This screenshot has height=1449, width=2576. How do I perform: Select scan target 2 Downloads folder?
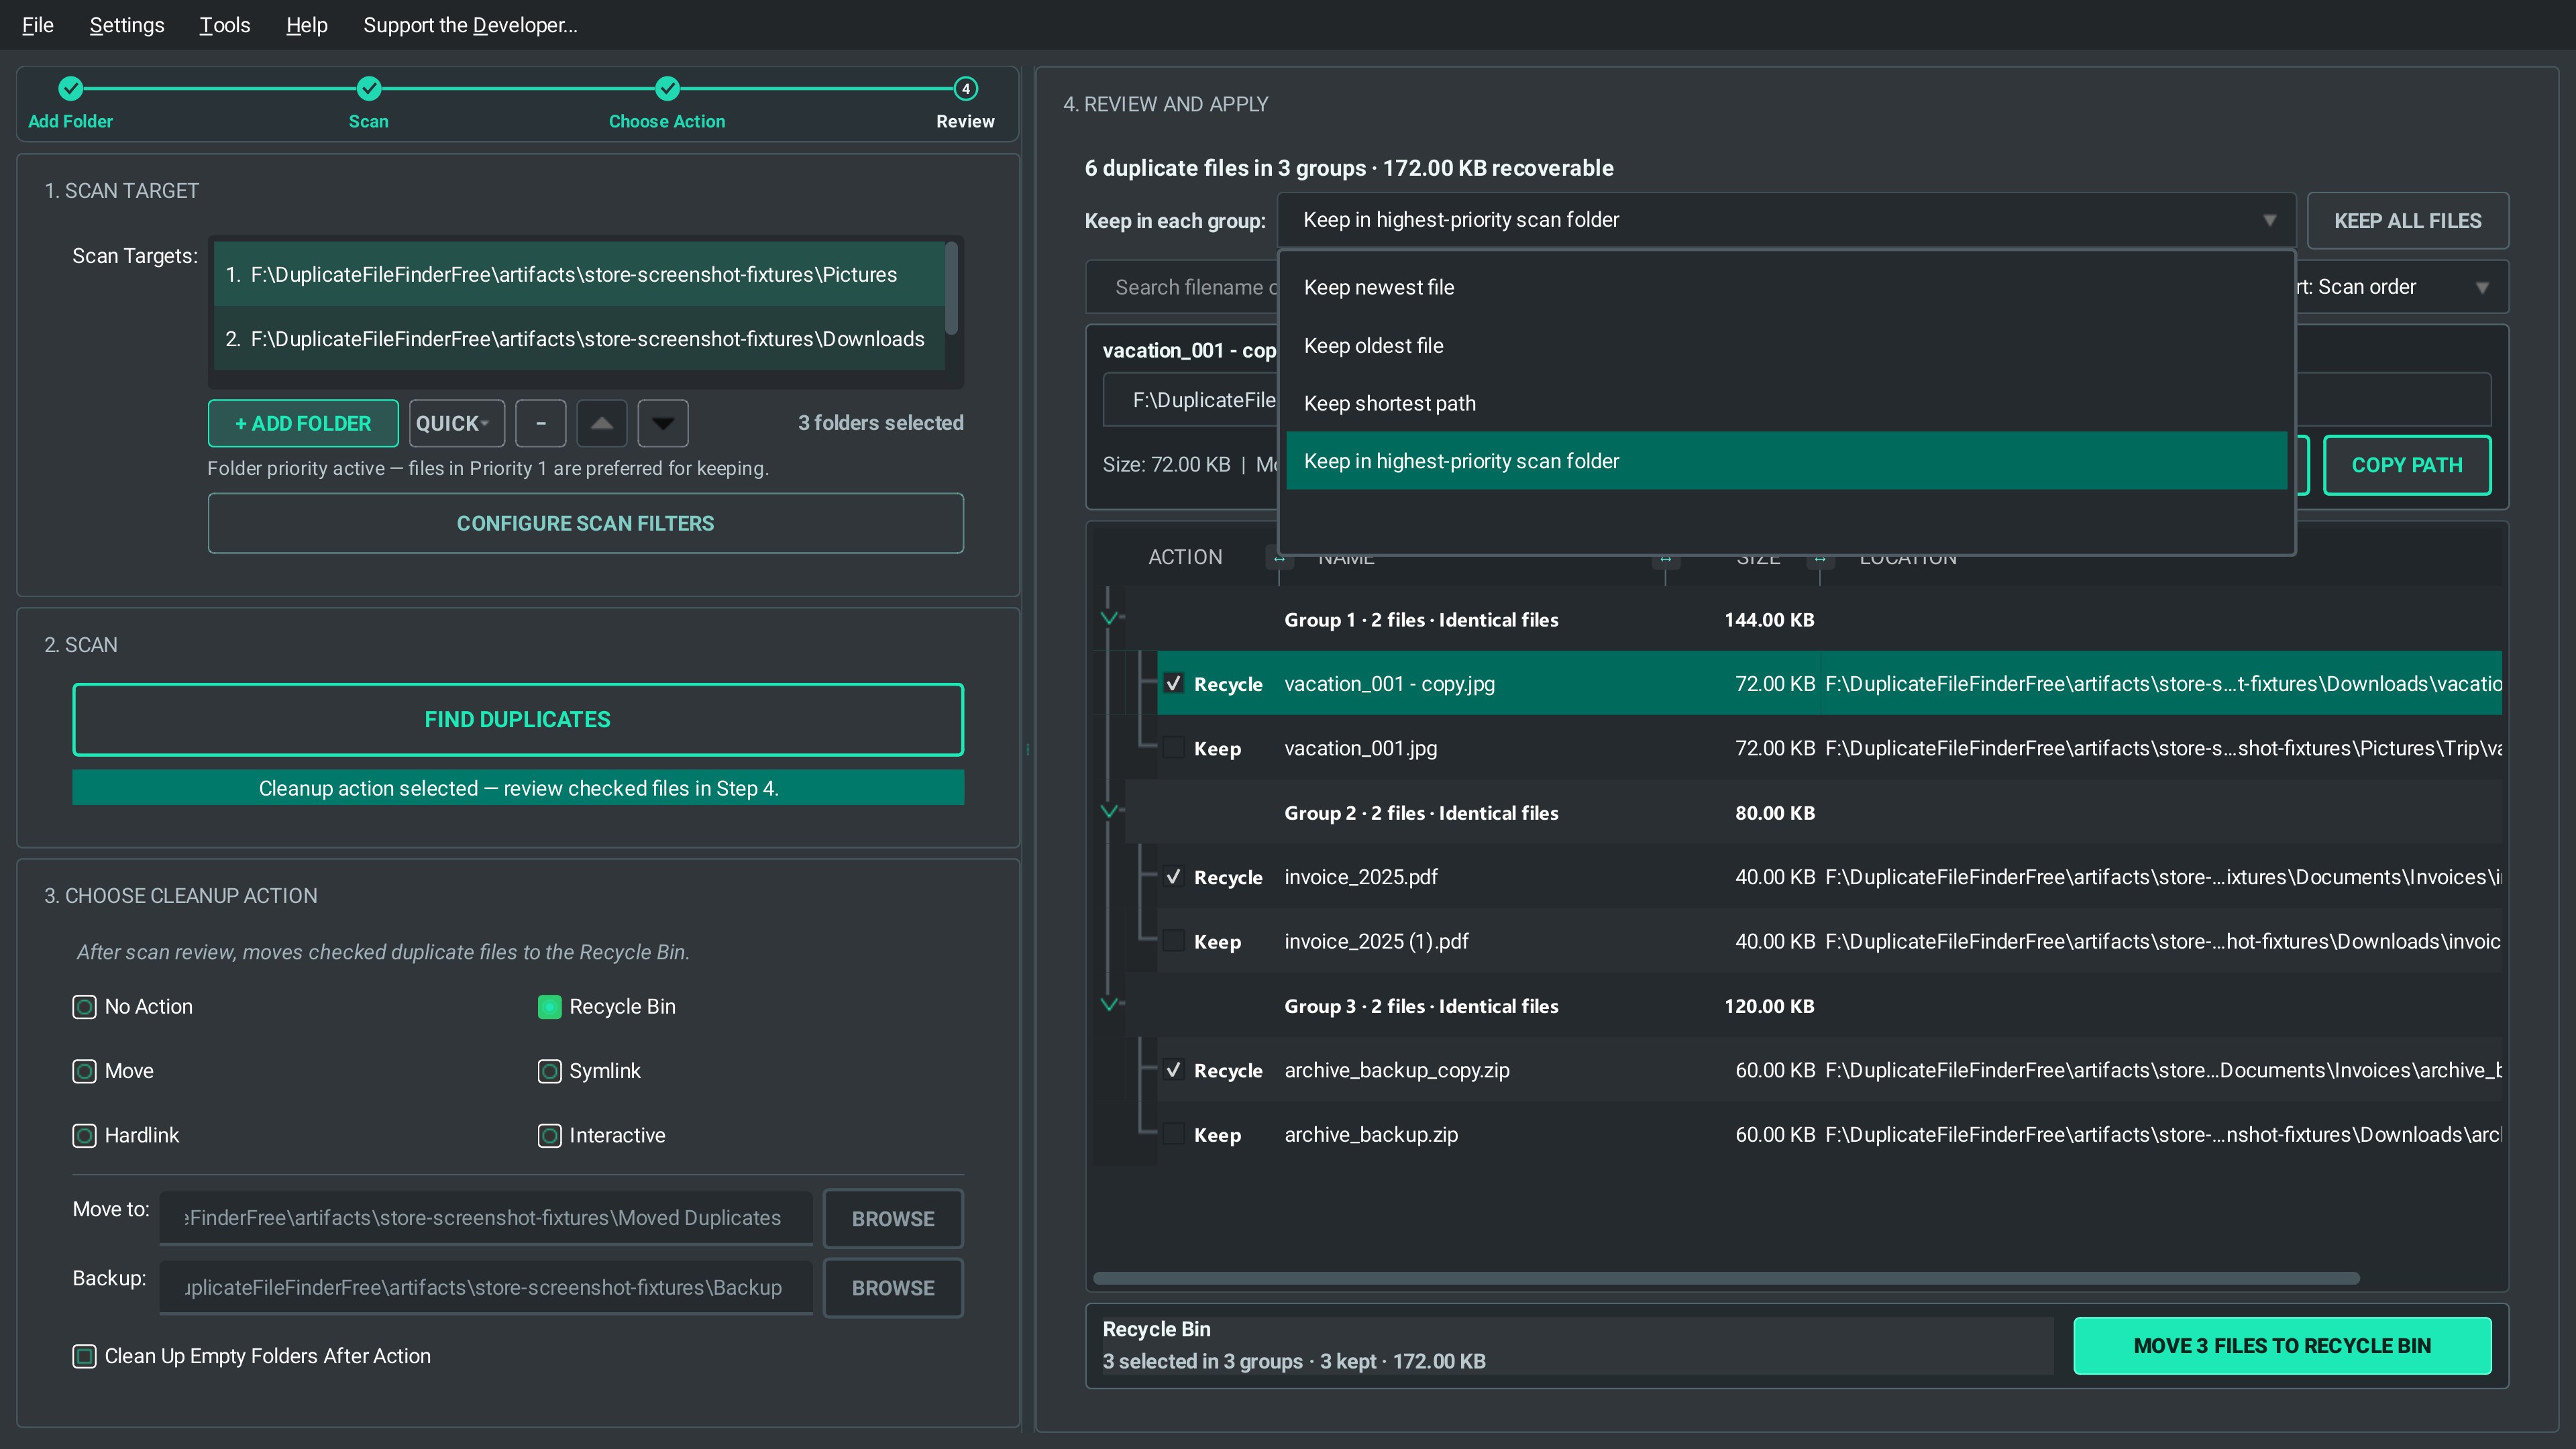pyautogui.click(x=579, y=339)
